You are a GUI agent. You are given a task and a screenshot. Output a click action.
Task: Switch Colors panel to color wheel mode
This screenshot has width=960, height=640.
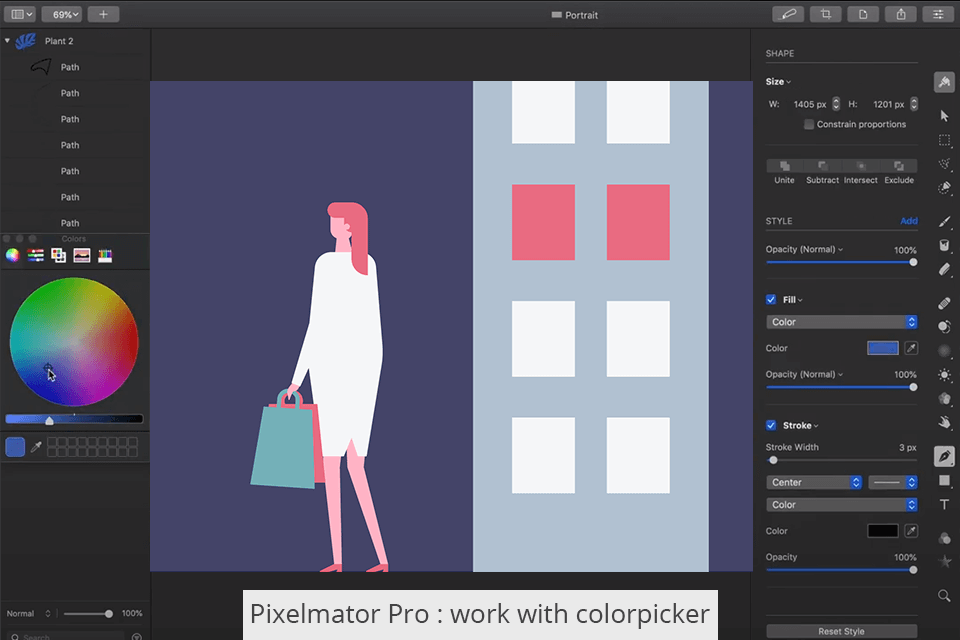(12, 255)
